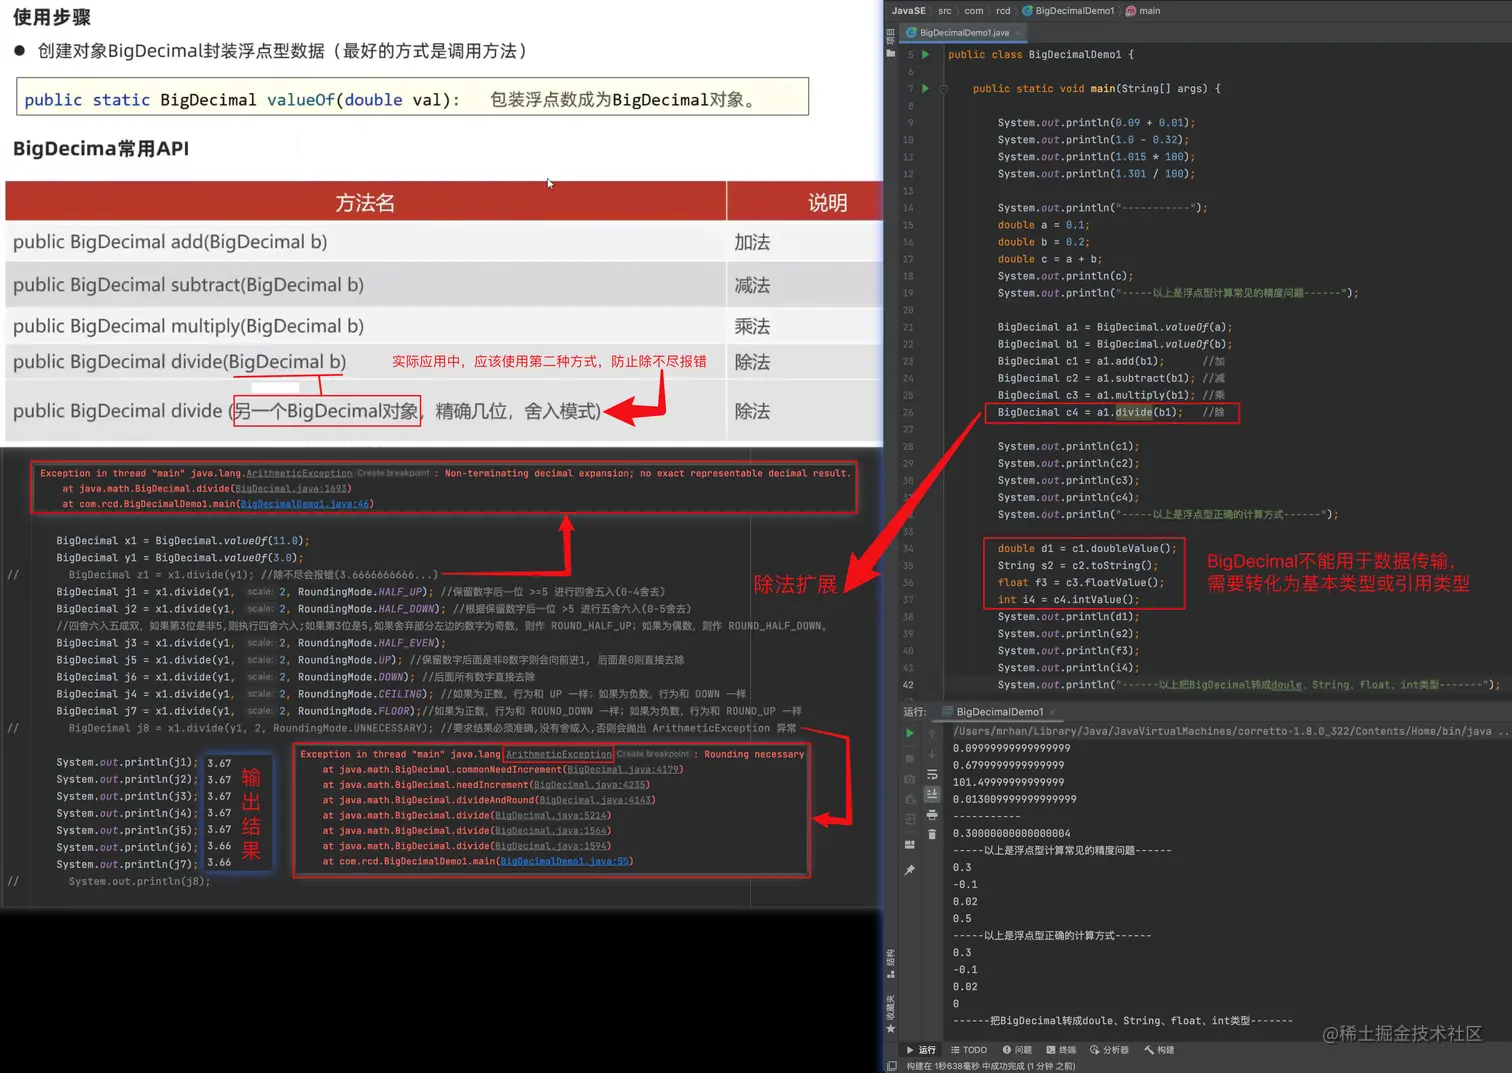Stop the running process in Run panel

909,758
